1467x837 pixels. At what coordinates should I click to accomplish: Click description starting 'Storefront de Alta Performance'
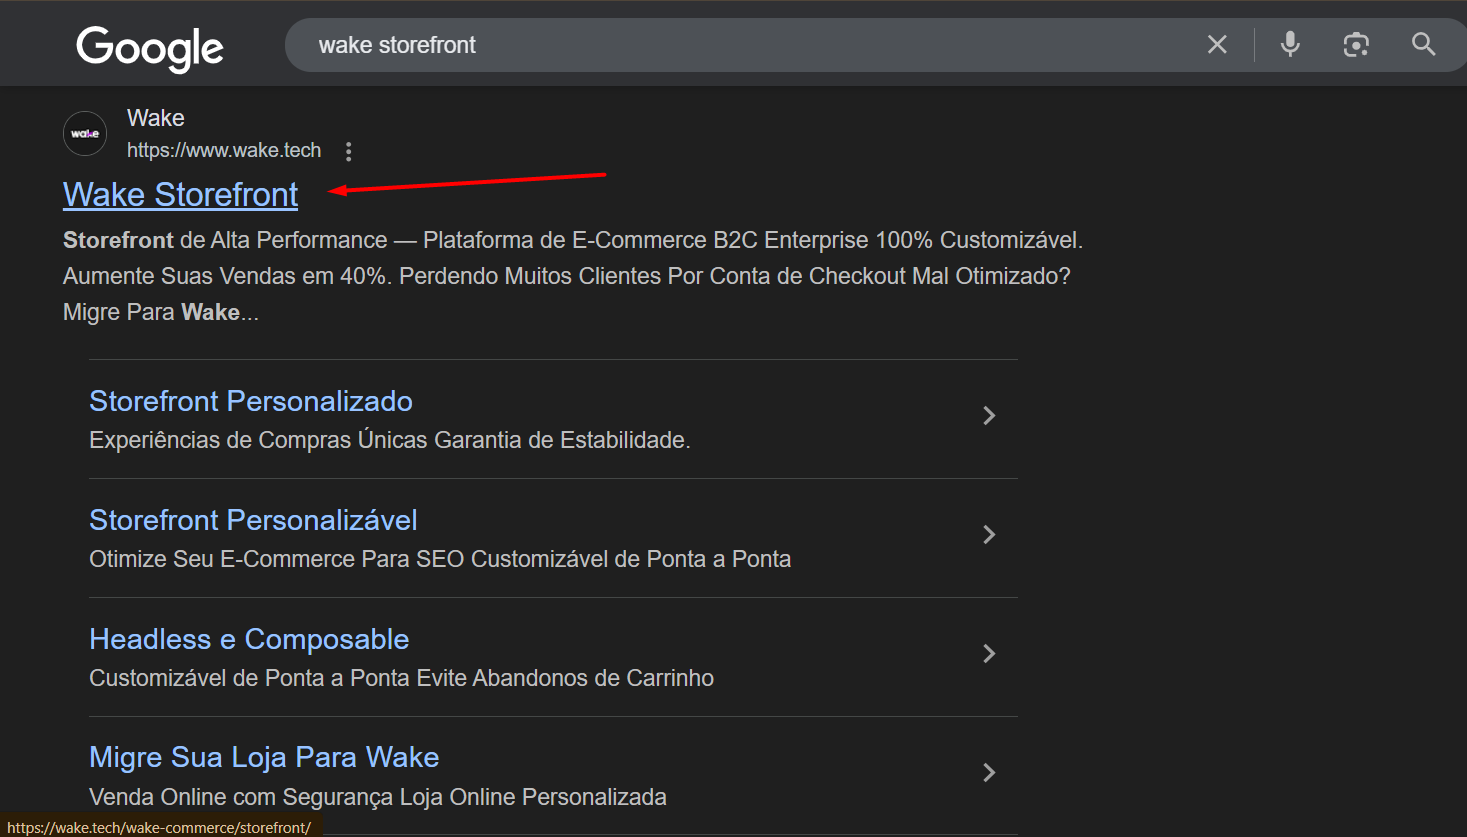(573, 276)
